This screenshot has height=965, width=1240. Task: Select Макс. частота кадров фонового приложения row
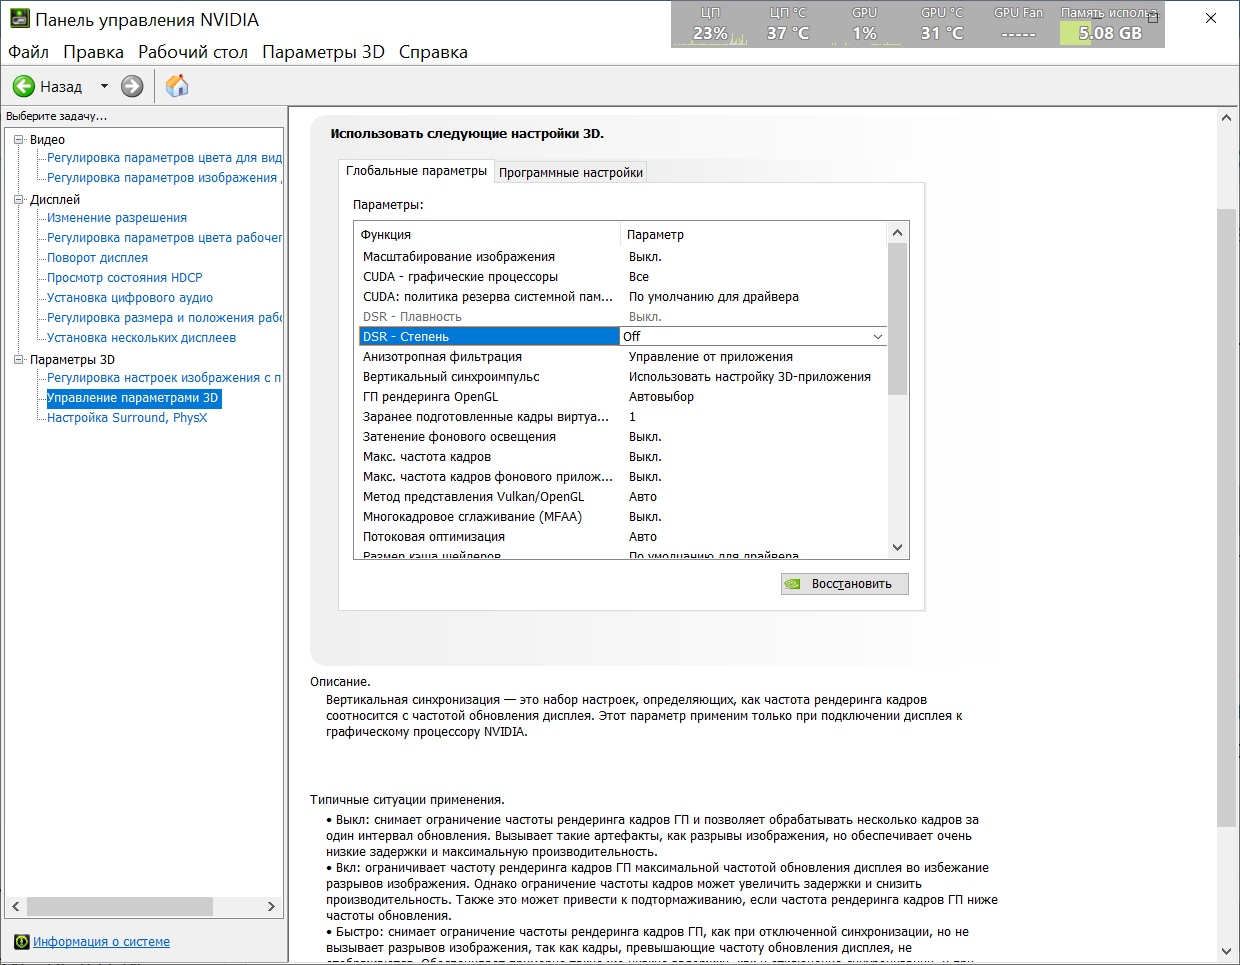[x=622, y=477]
